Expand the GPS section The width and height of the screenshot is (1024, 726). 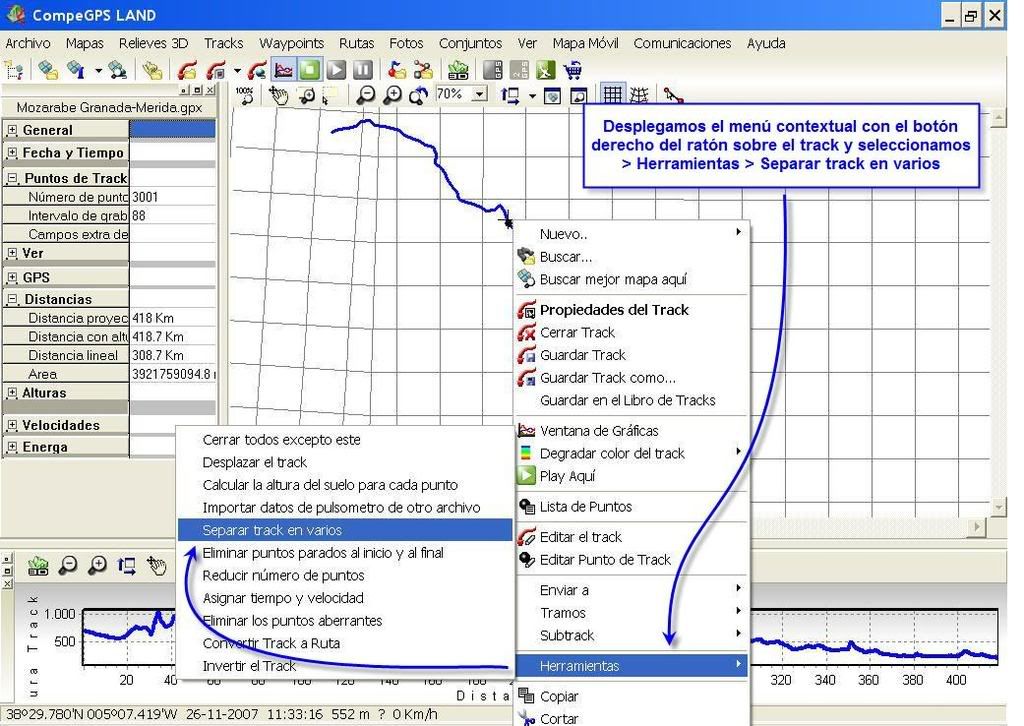(12, 277)
